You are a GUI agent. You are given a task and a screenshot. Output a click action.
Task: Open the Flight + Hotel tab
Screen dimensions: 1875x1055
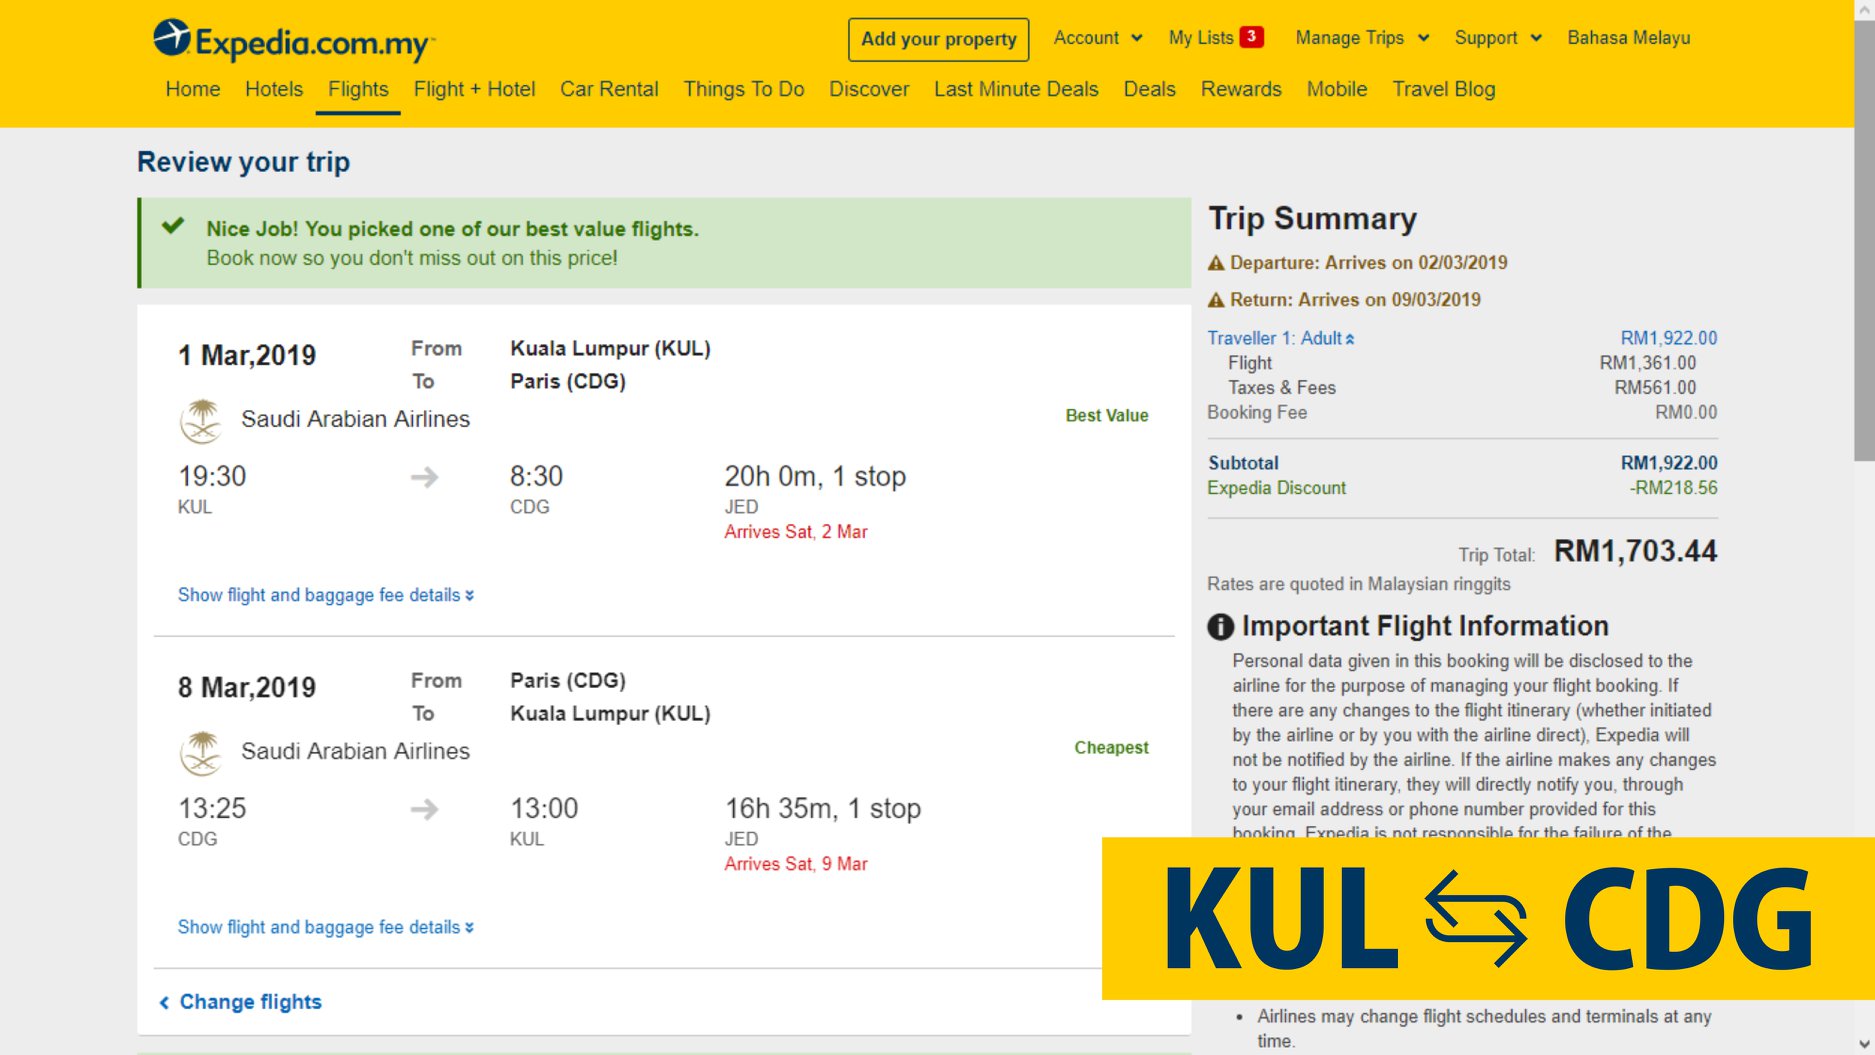[x=475, y=89]
